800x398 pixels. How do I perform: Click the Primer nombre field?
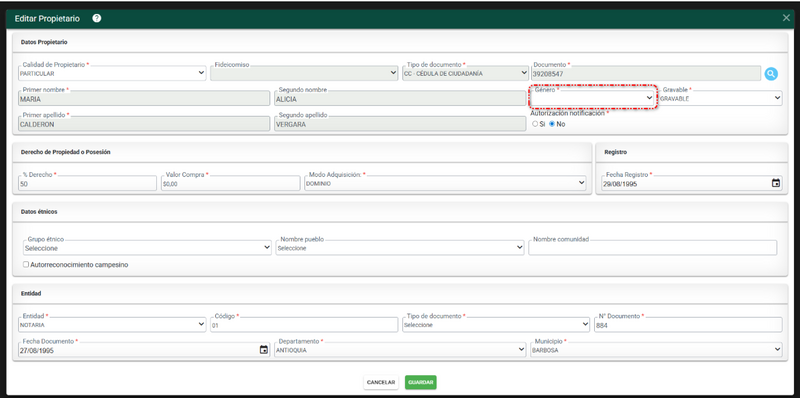[x=144, y=98]
